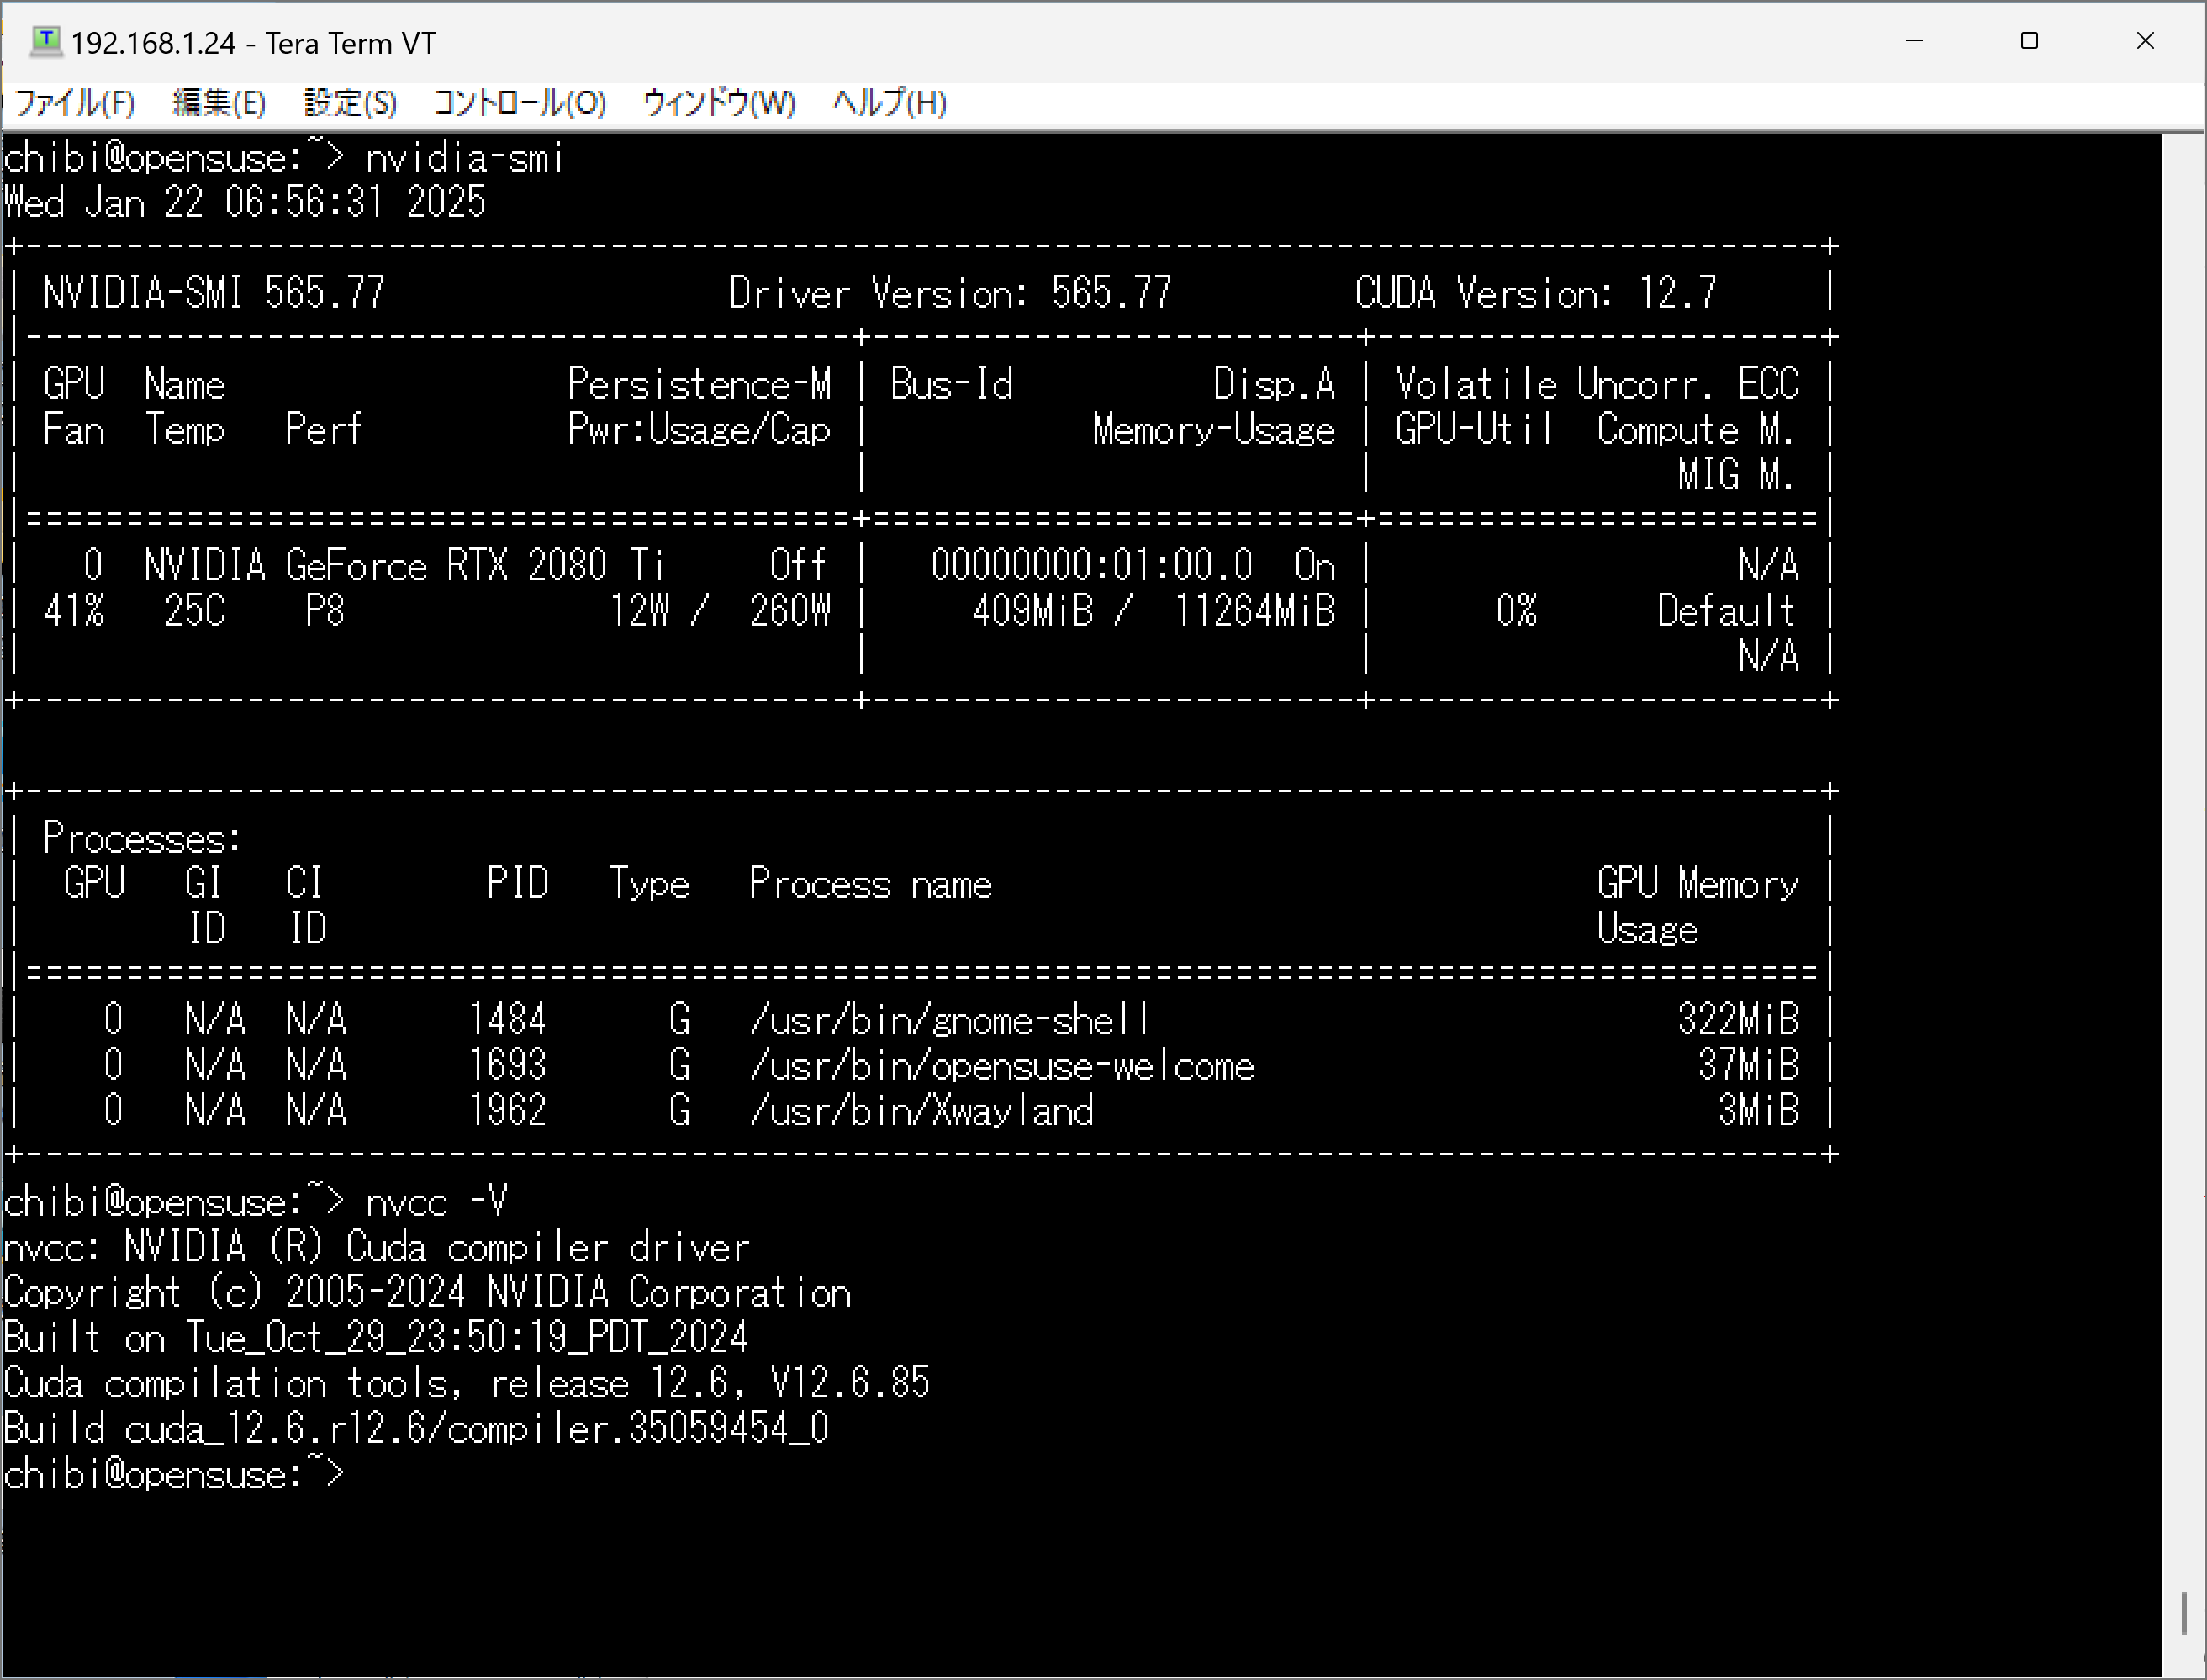Minimize the Tera Term window
2207x1680 pixels.
point(1914,41)
